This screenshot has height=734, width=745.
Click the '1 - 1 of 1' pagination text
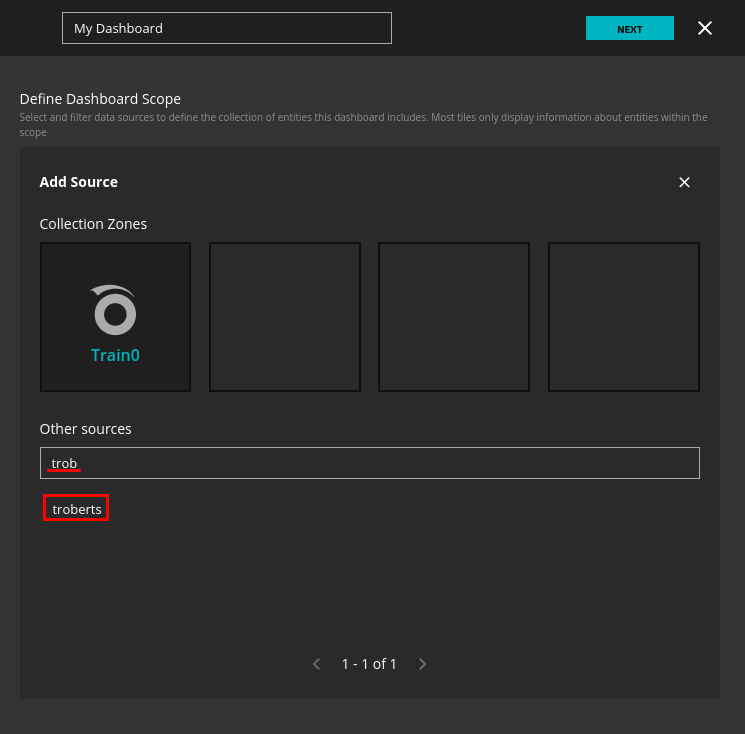point(369,664)
